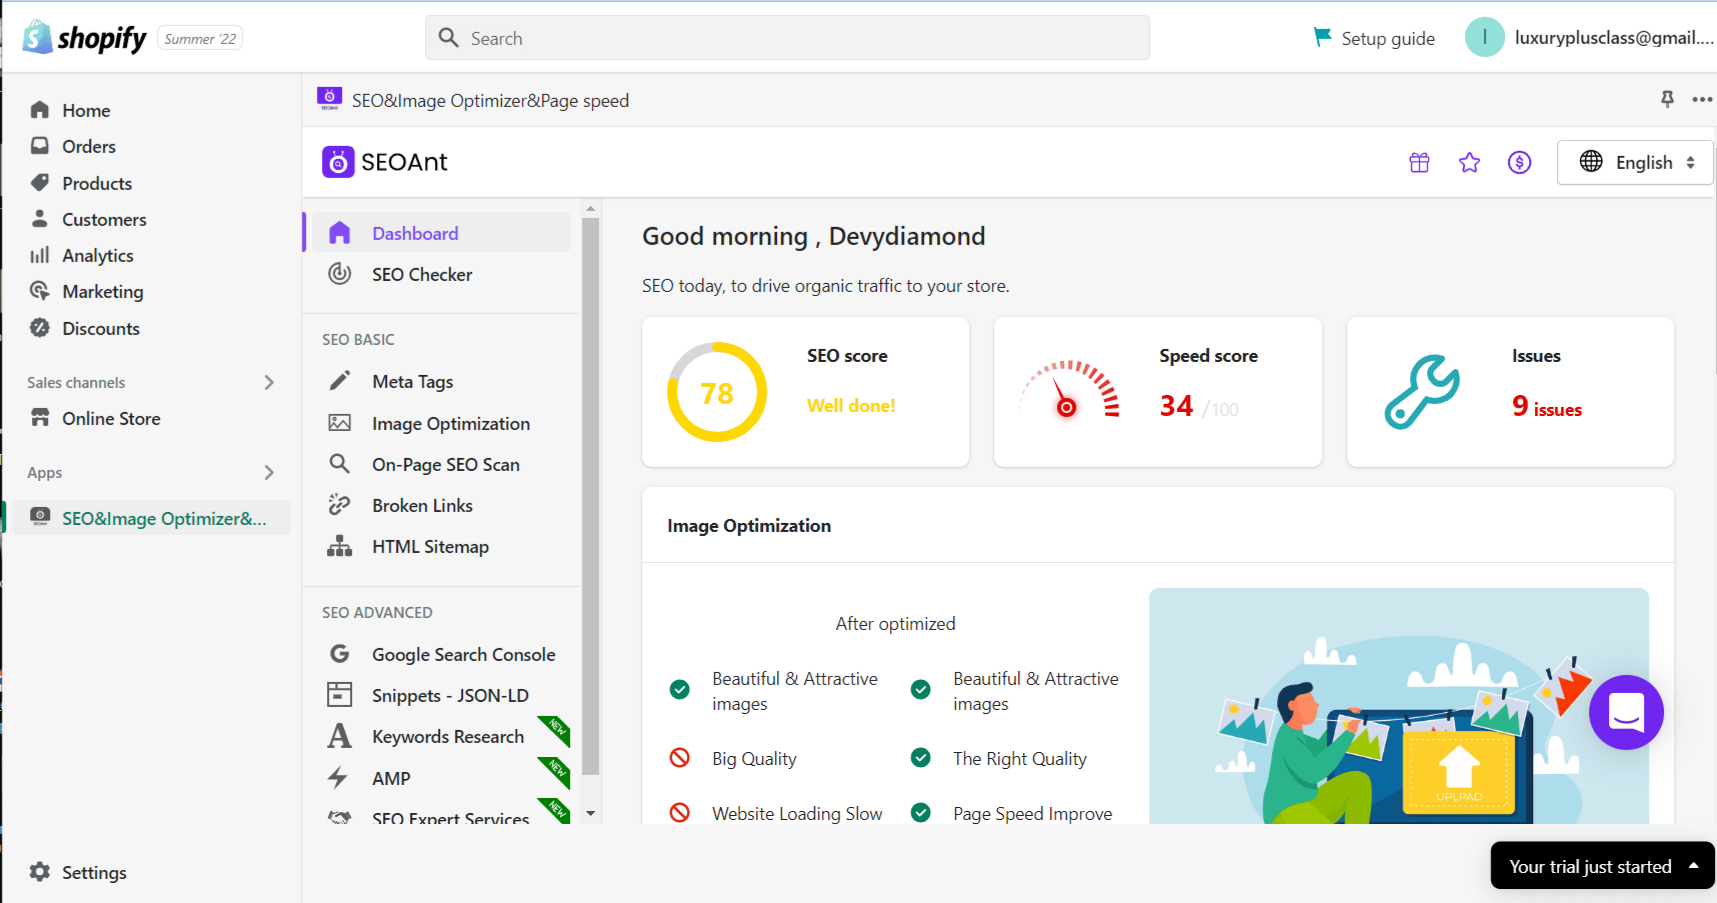Open the app's three-dot more menu
This screenshot has width=1717, height=903.
tap(1702, 99)
